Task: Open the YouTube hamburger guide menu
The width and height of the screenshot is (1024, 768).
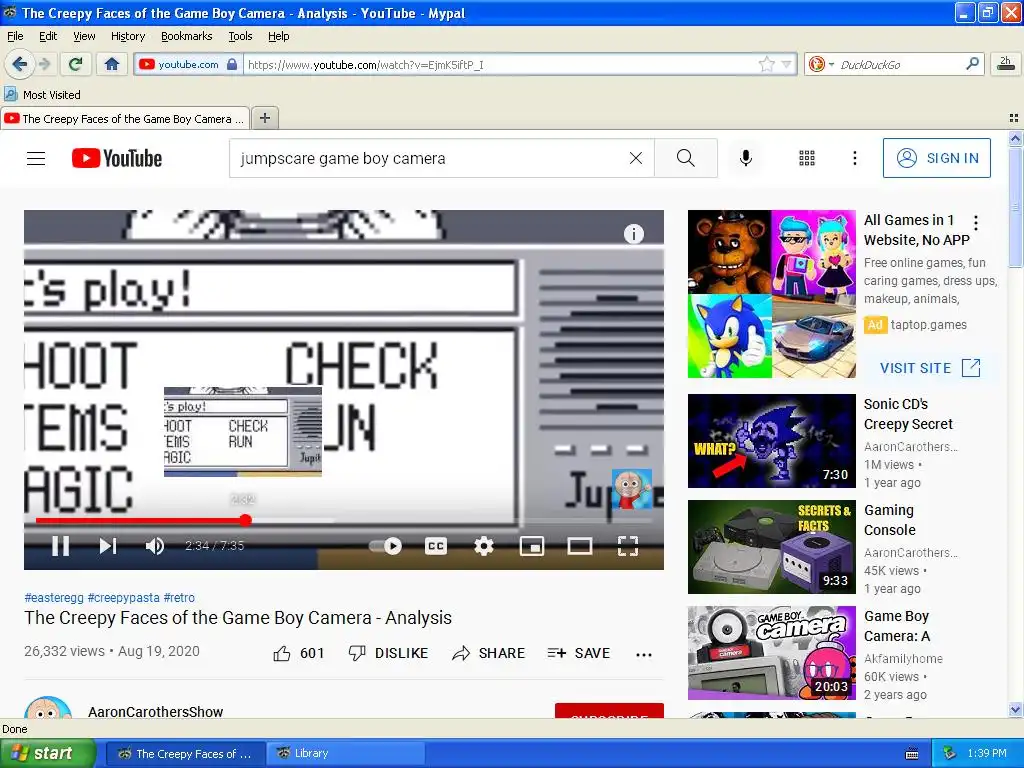Action: pos(36,158)
